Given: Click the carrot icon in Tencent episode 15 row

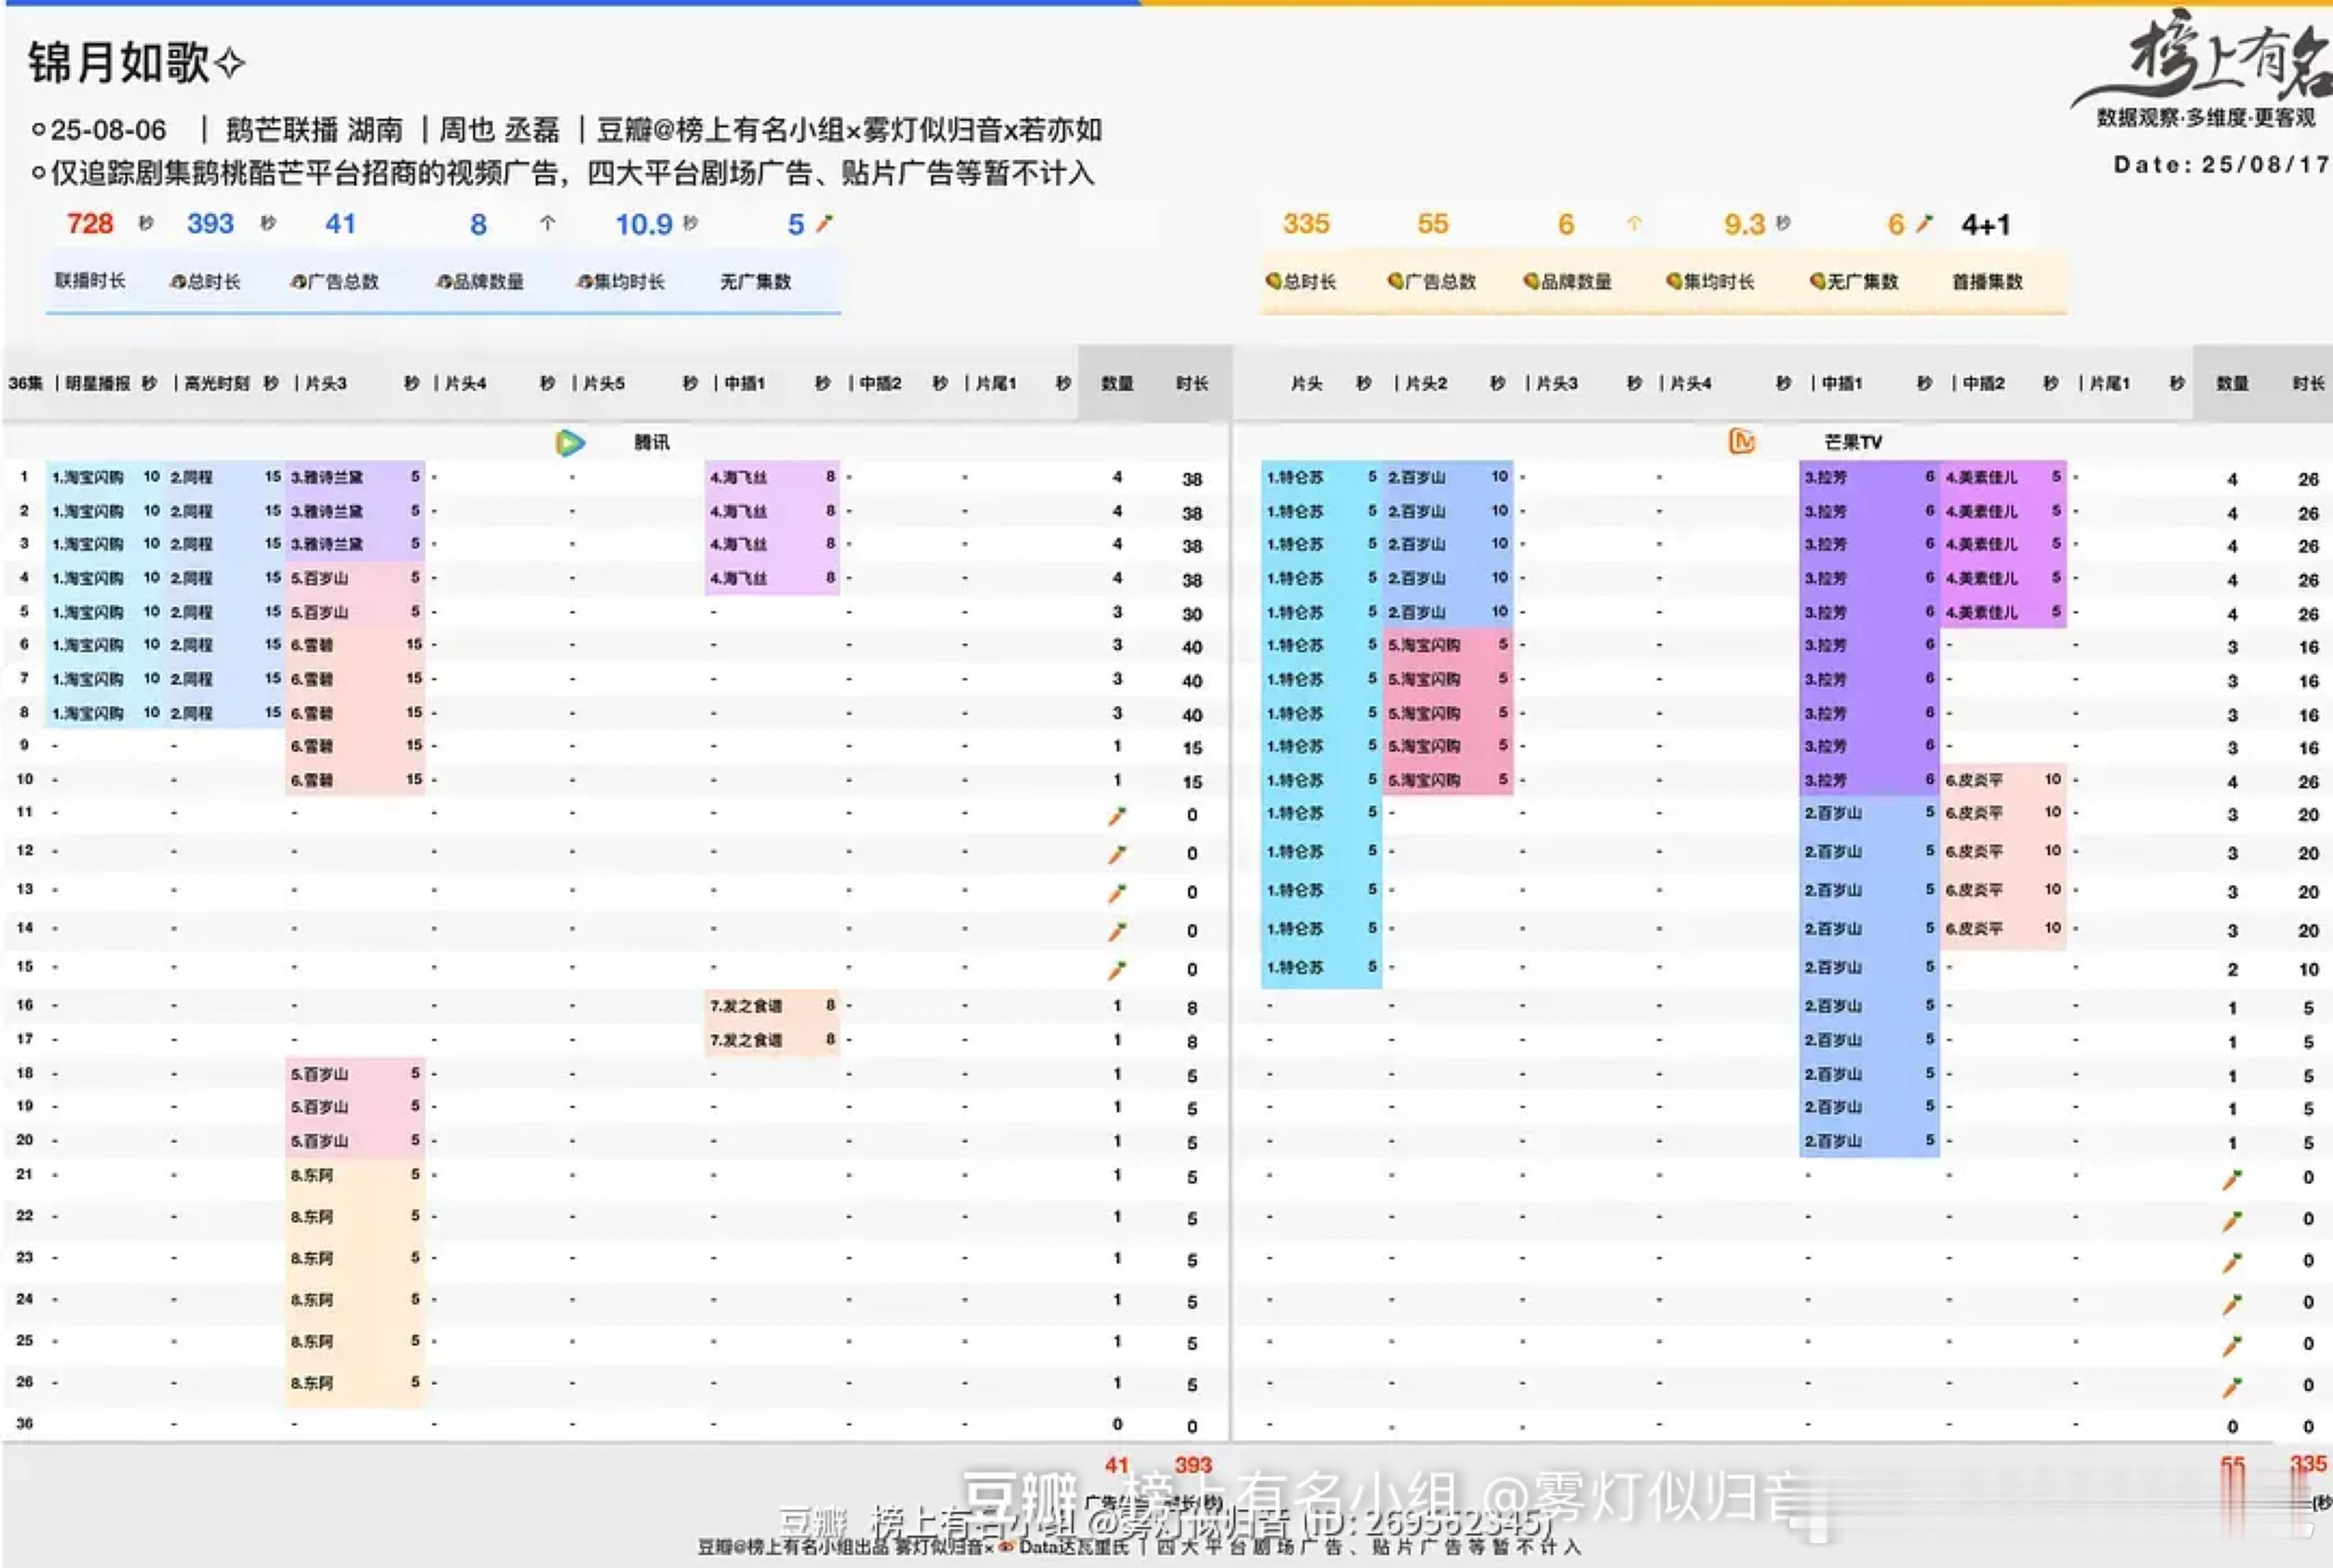Looking at the screenshot, I should (x=1117, y=969).
